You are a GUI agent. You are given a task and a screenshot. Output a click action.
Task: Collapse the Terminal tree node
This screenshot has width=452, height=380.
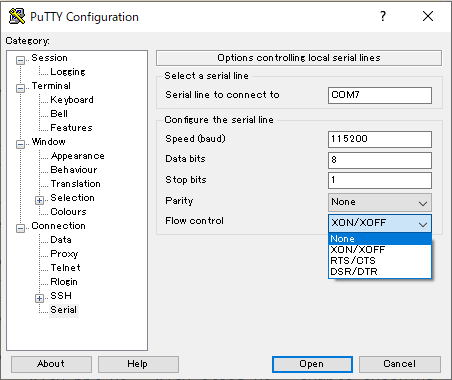tap(20, 88)
